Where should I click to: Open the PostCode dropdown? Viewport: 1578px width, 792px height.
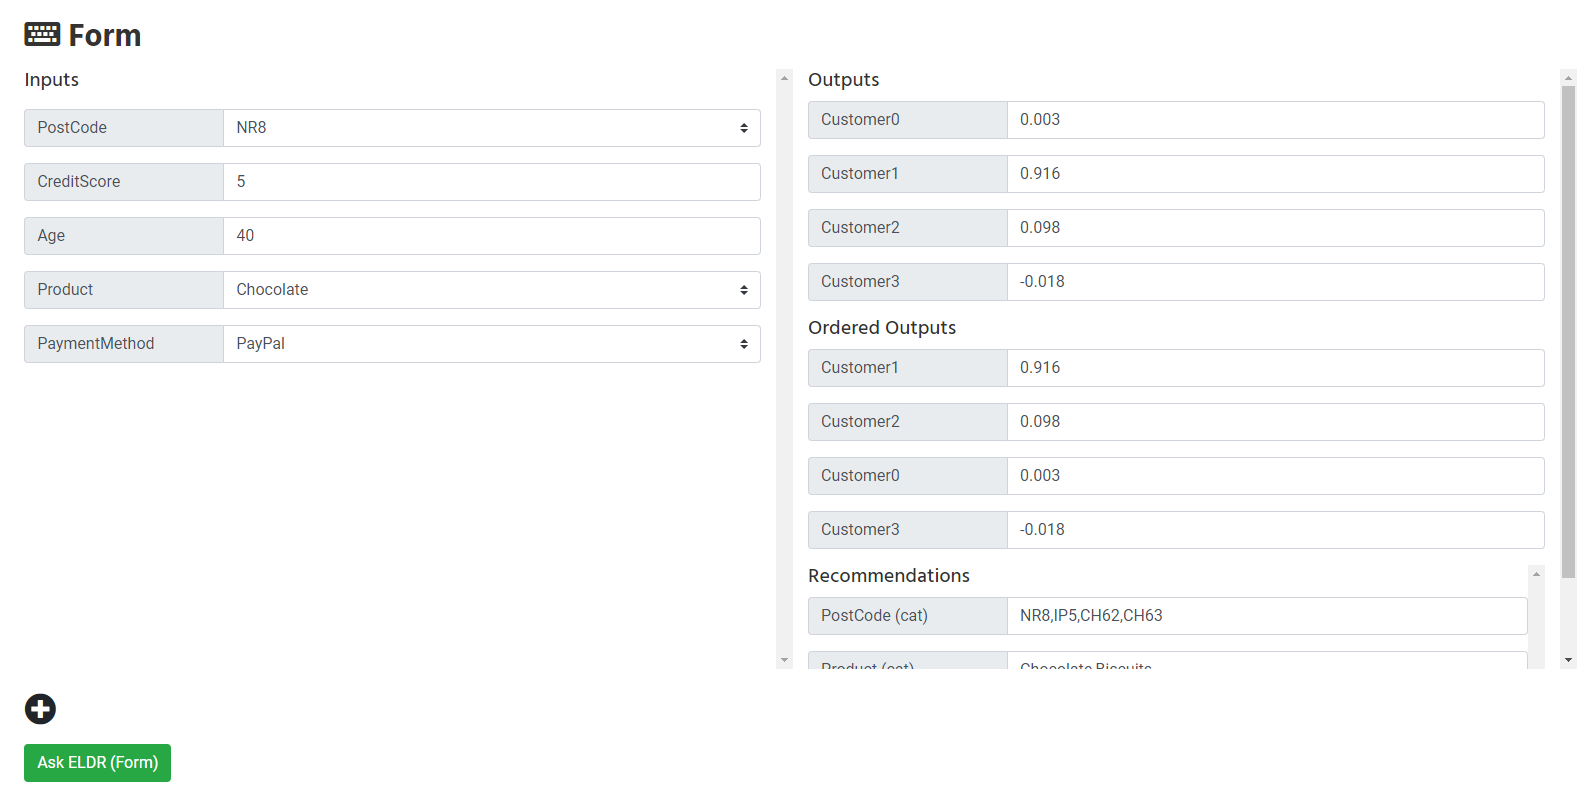click(491, 128)
